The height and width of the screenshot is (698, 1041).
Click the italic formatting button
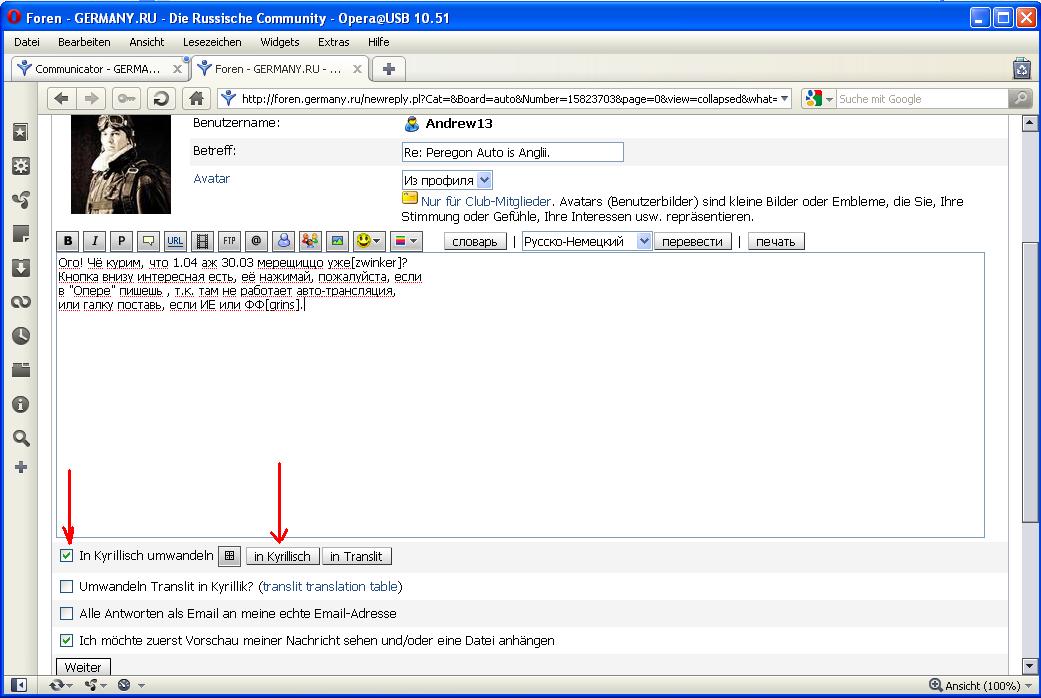(95, 241)
